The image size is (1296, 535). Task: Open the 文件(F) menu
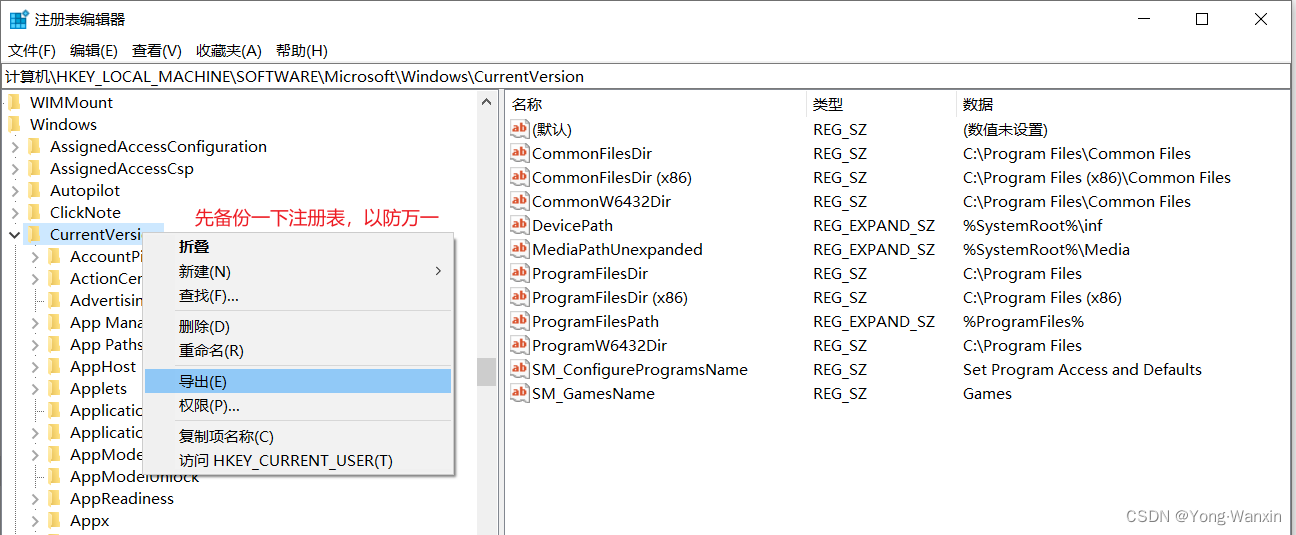[32, 50]
